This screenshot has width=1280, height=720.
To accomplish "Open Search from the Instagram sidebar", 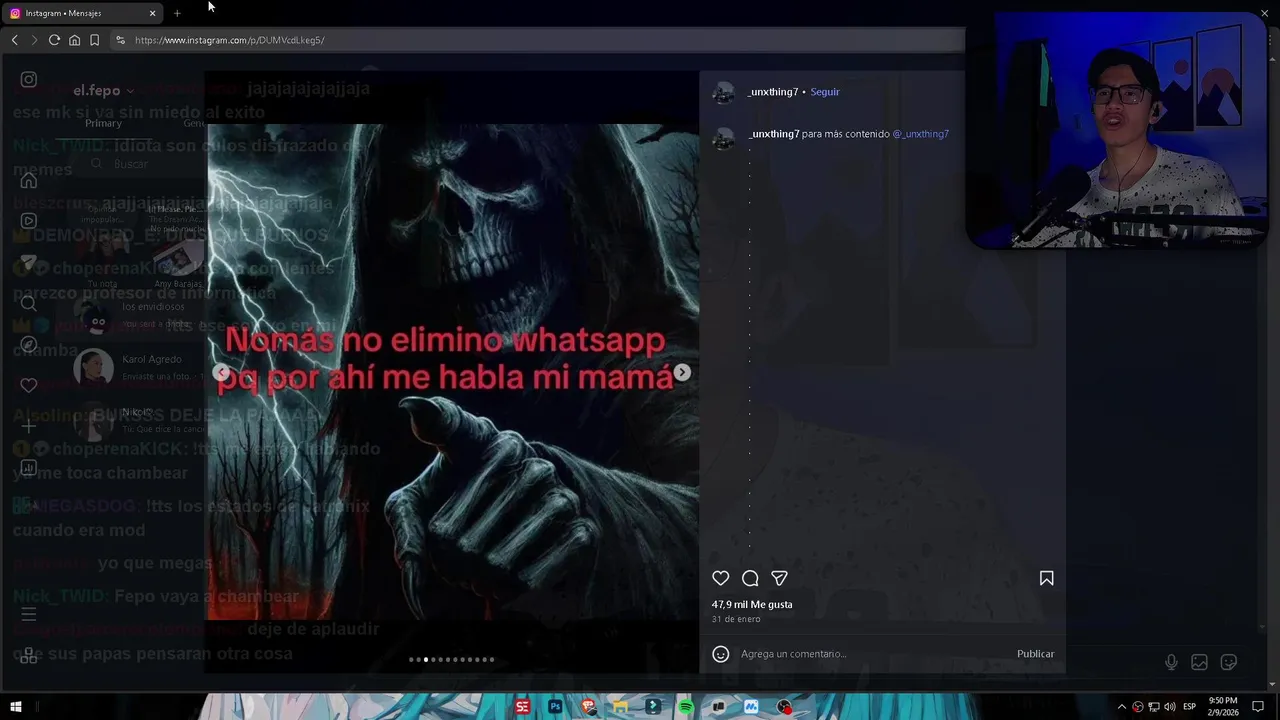I will tap(29, 303).
